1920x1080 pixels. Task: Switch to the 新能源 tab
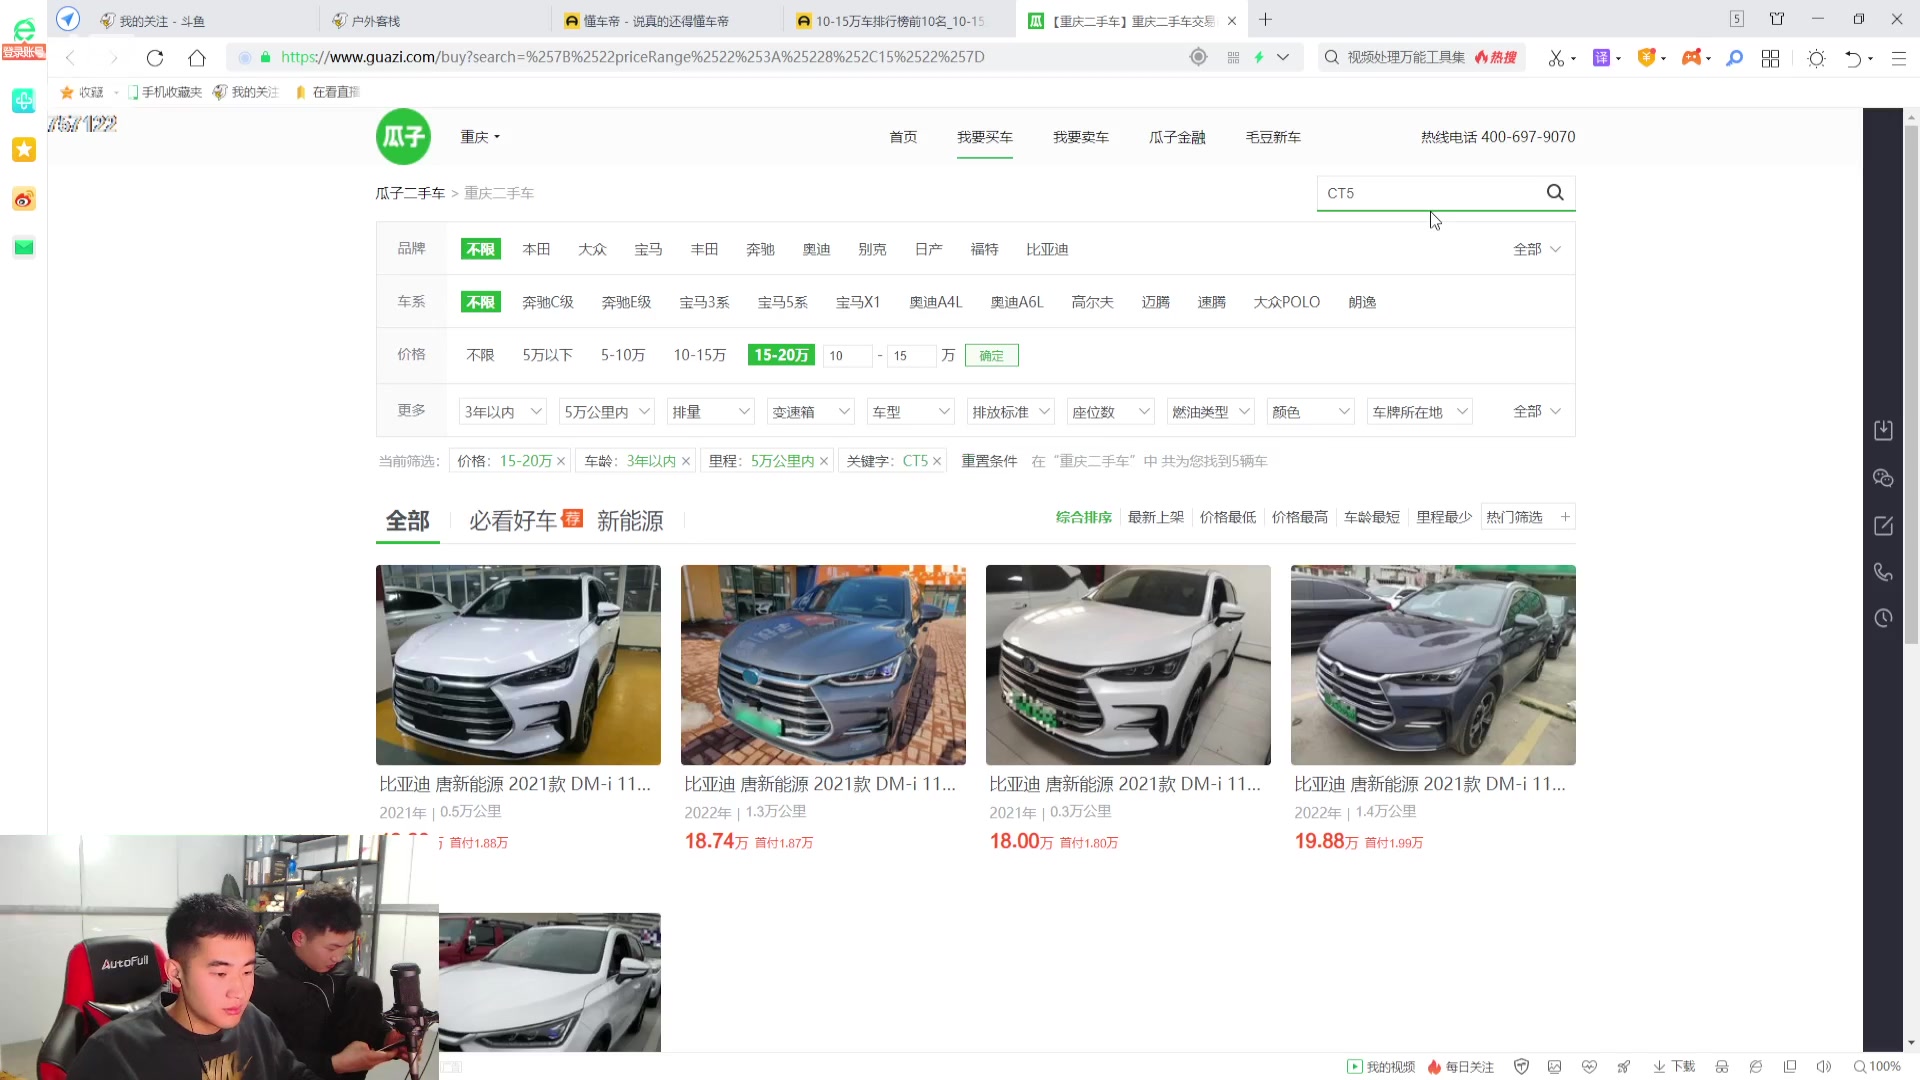(630, 520)
